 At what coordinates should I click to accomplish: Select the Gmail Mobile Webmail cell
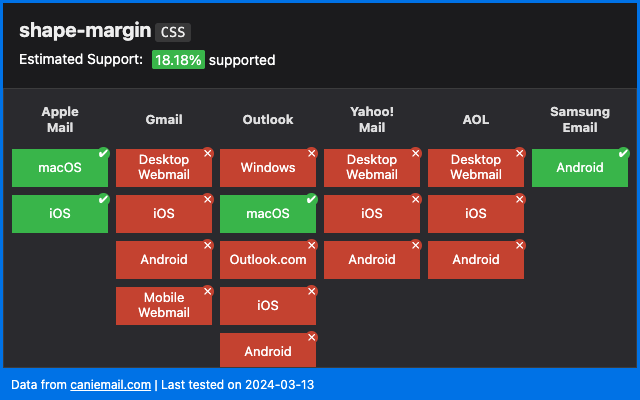pos(164,306)
